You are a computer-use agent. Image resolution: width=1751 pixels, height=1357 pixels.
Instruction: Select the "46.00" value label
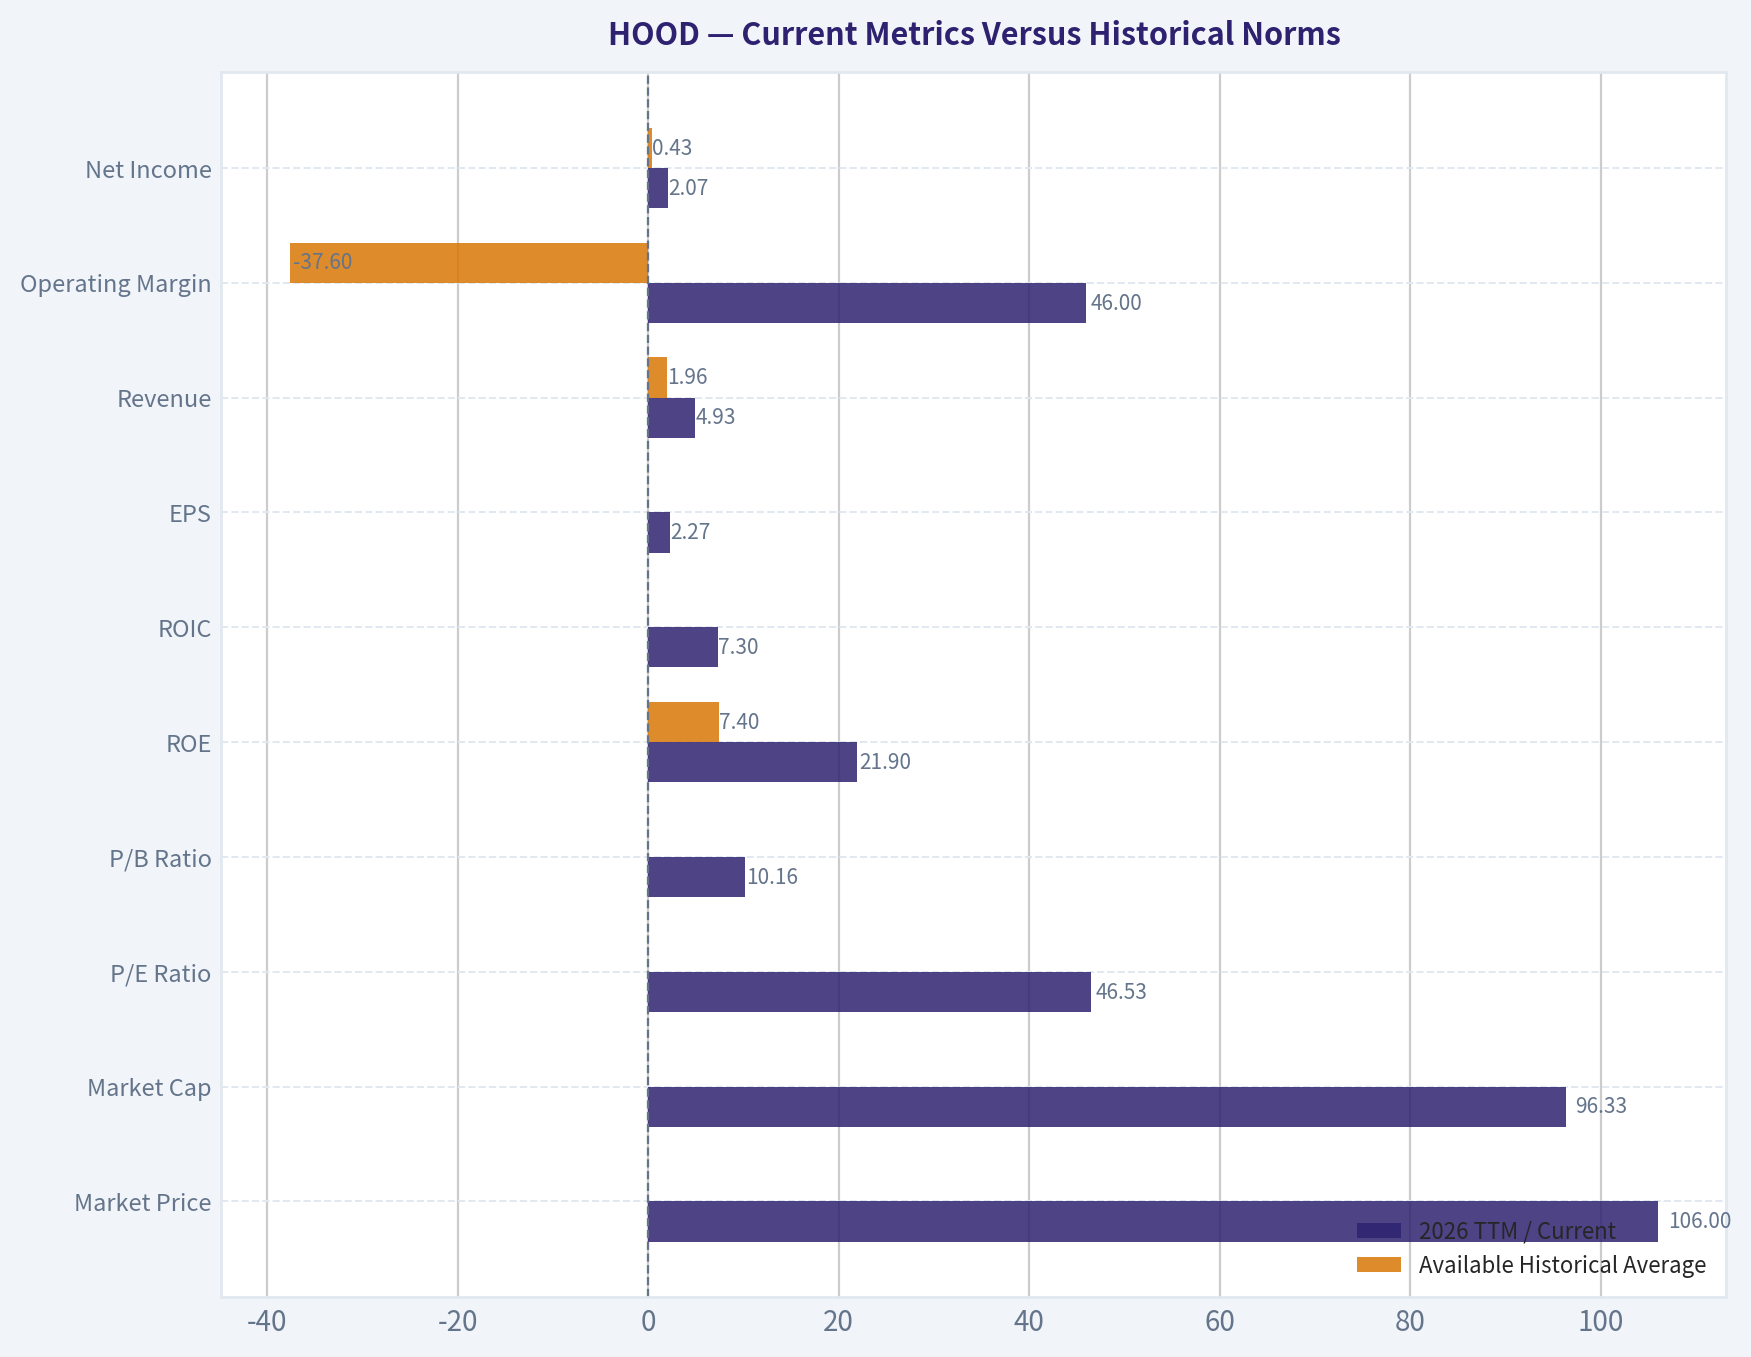click(1116, 303)
